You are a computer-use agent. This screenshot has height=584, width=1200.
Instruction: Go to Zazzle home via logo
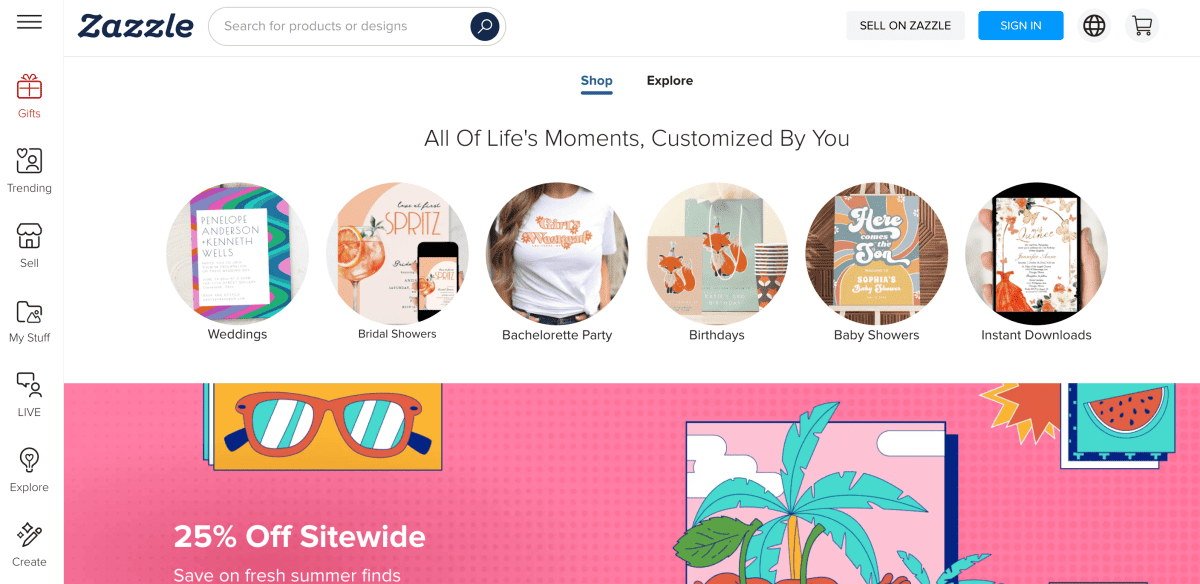(x=136, y=26)
